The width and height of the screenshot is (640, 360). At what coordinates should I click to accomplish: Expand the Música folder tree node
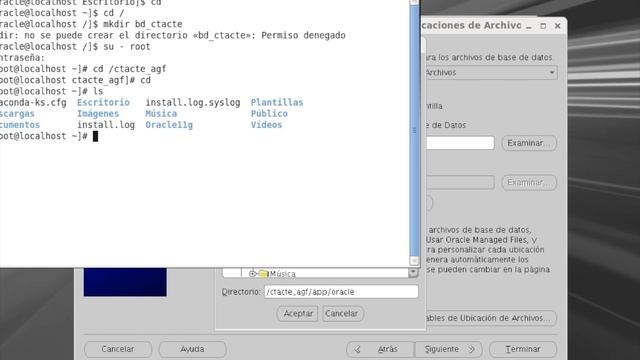(252, 273)
